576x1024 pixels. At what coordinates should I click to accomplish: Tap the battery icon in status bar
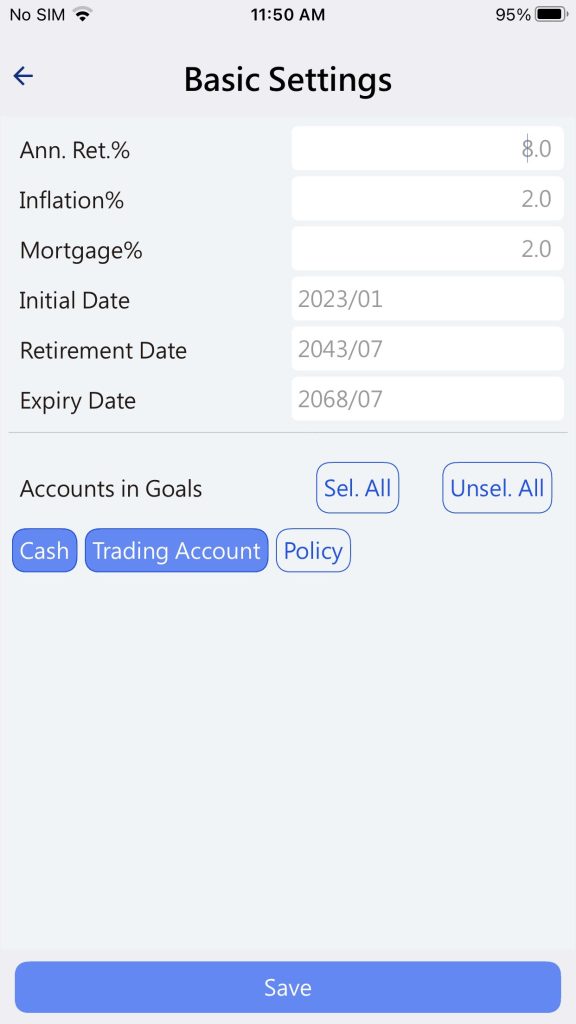point(552,14)
